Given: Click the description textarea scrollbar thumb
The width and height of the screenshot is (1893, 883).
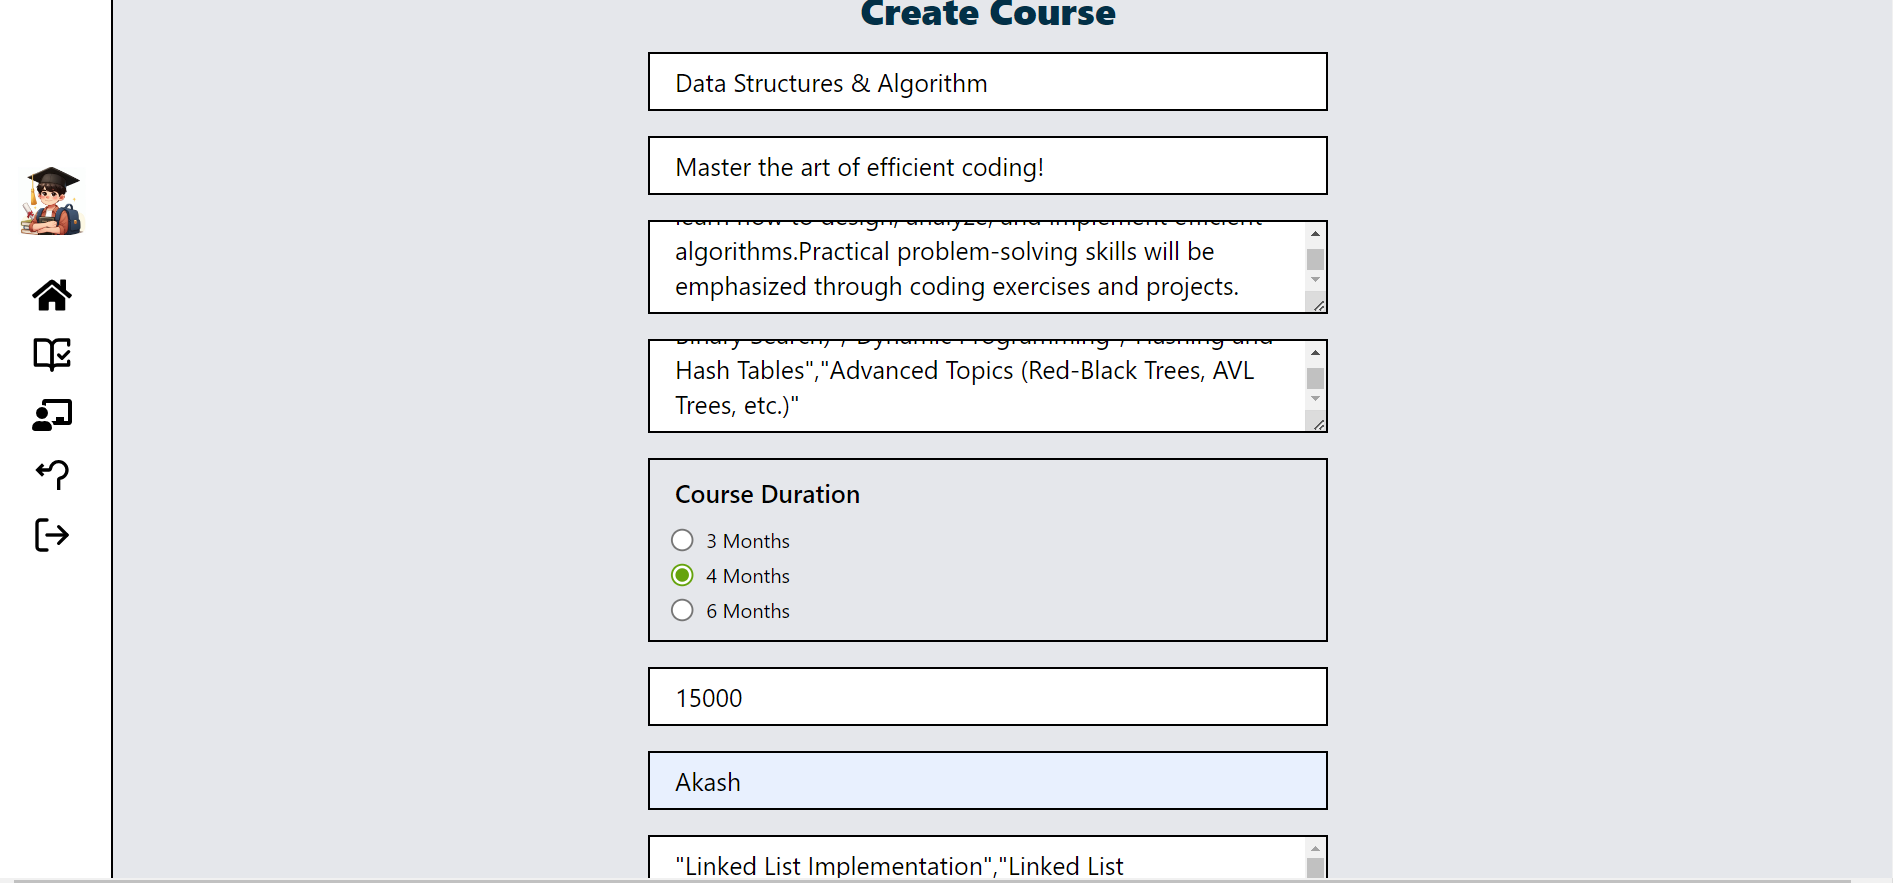Looking at the screenshot, I should tap(1316, 259).
